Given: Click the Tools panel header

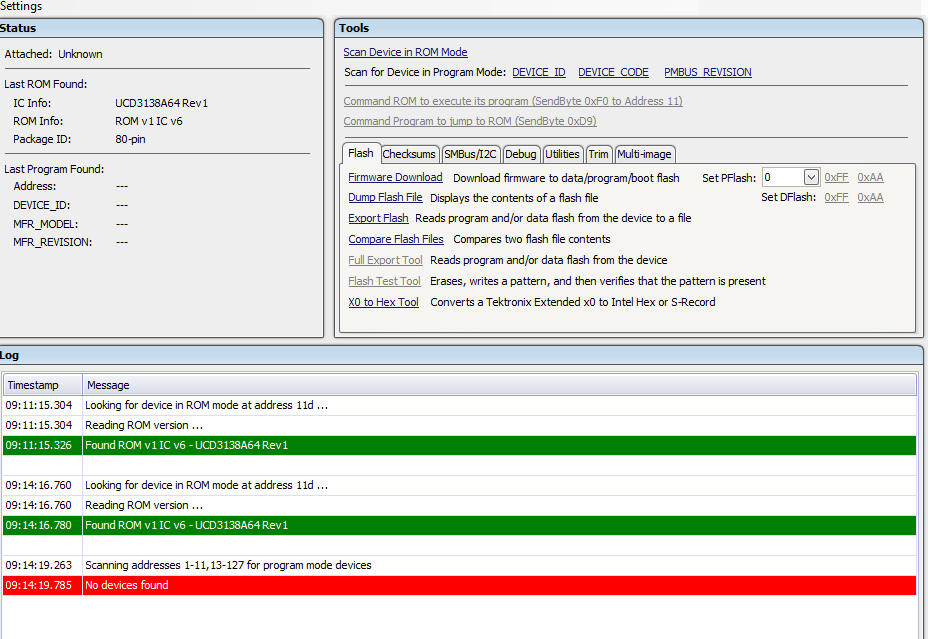Looking at the screenshot, I should click(x=629, y=28).
